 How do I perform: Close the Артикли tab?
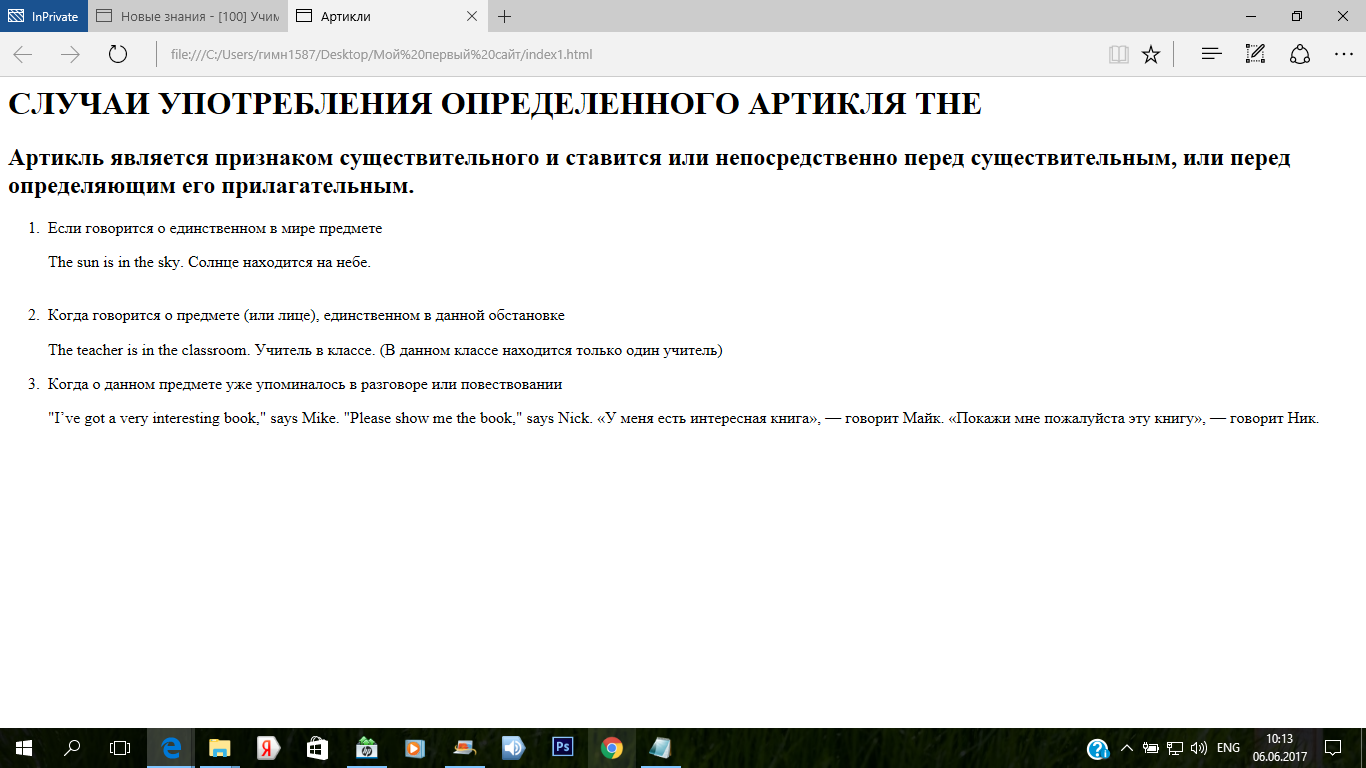click(472, 16)
